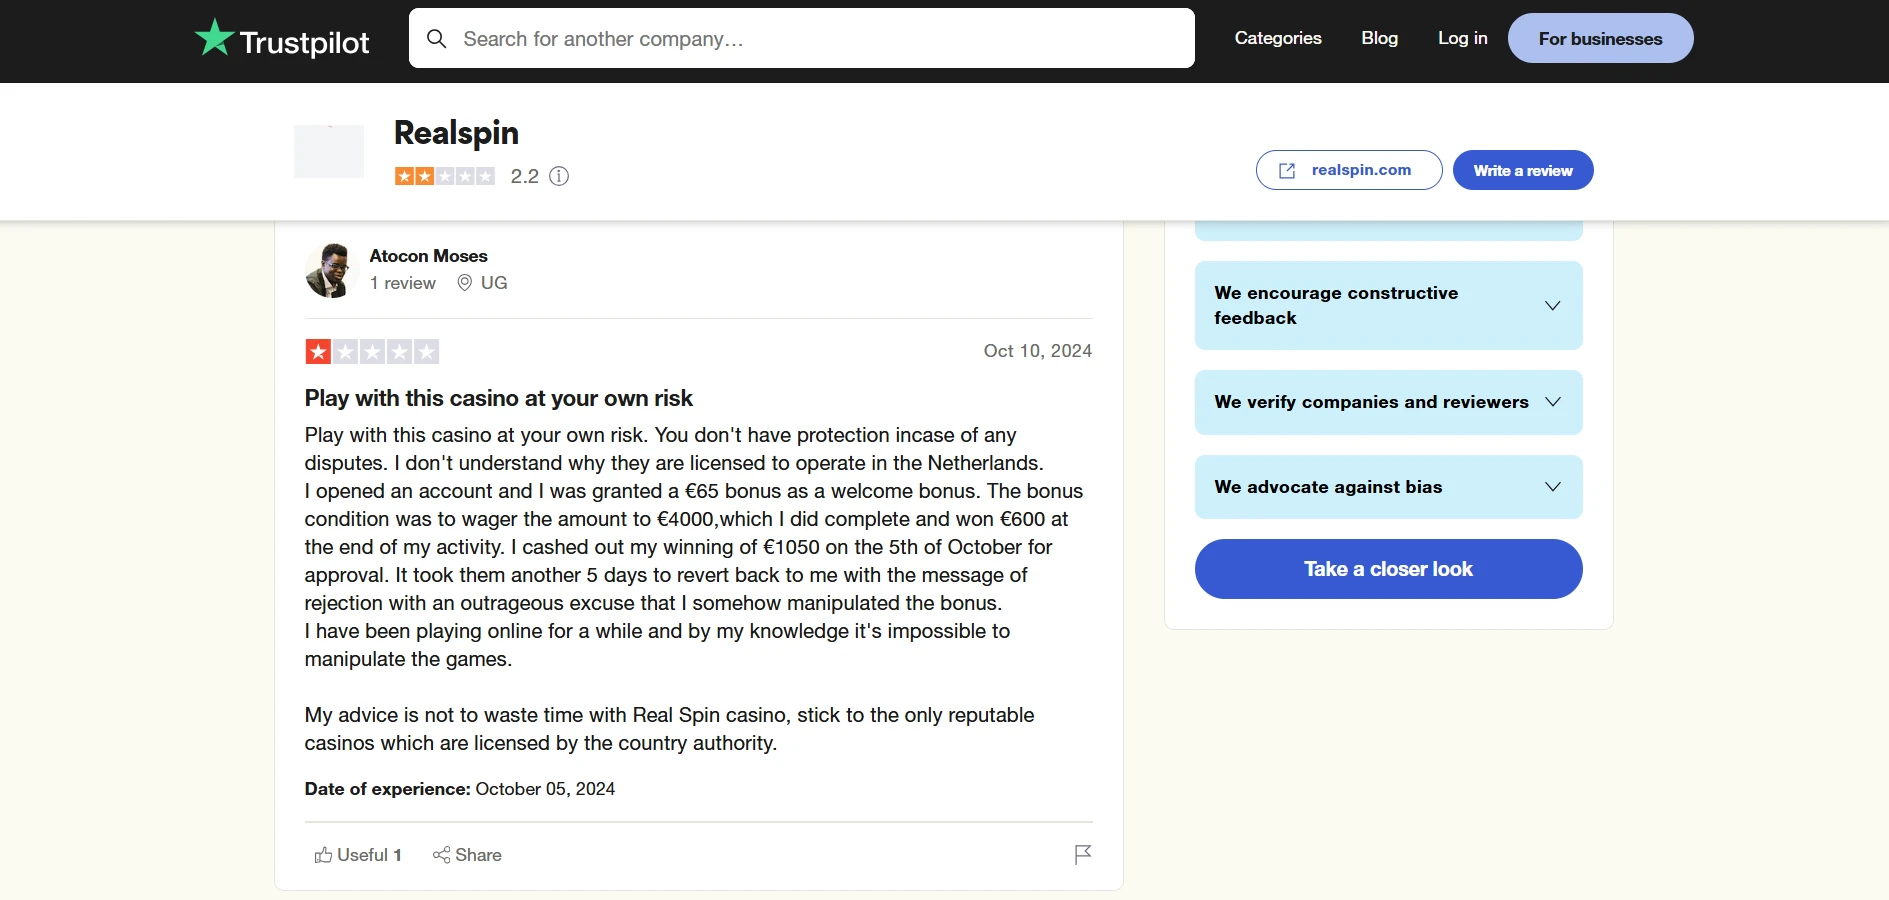Open the Categories menu
Image resolution: width=1889 pixels, height=900 pixels.
pyautogui.click(x=1278, y=38)
